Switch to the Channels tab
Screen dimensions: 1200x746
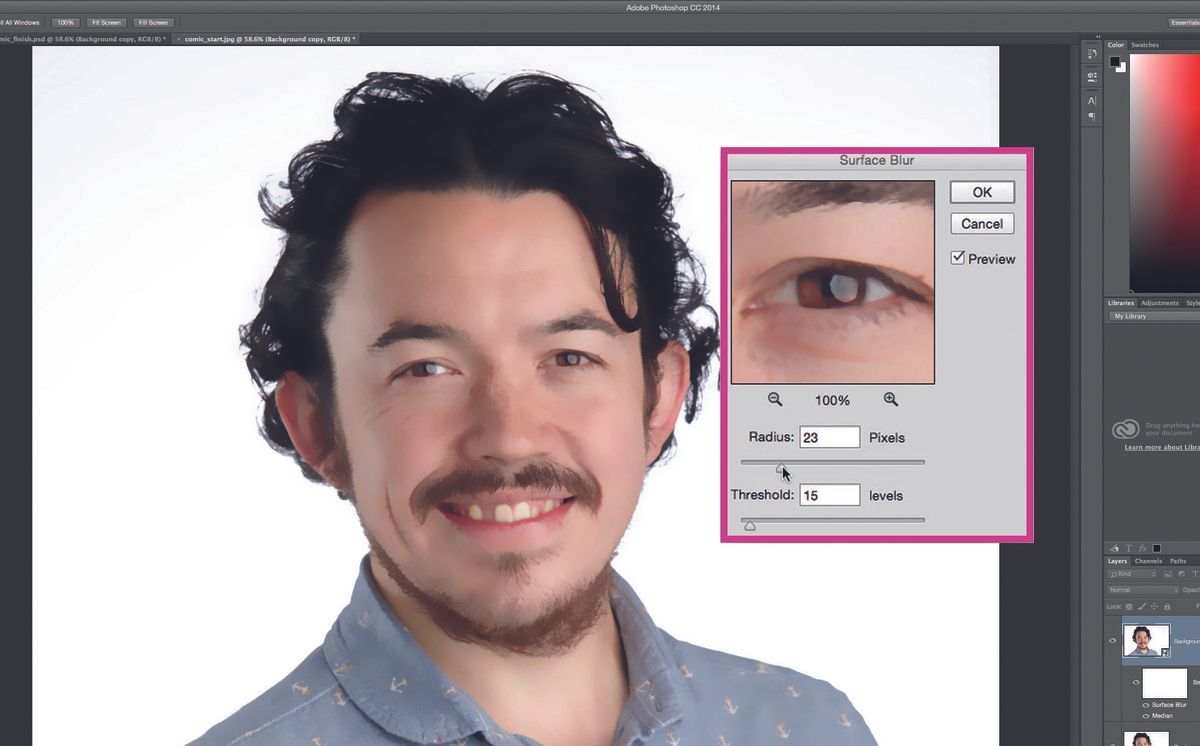(1147, 561)
